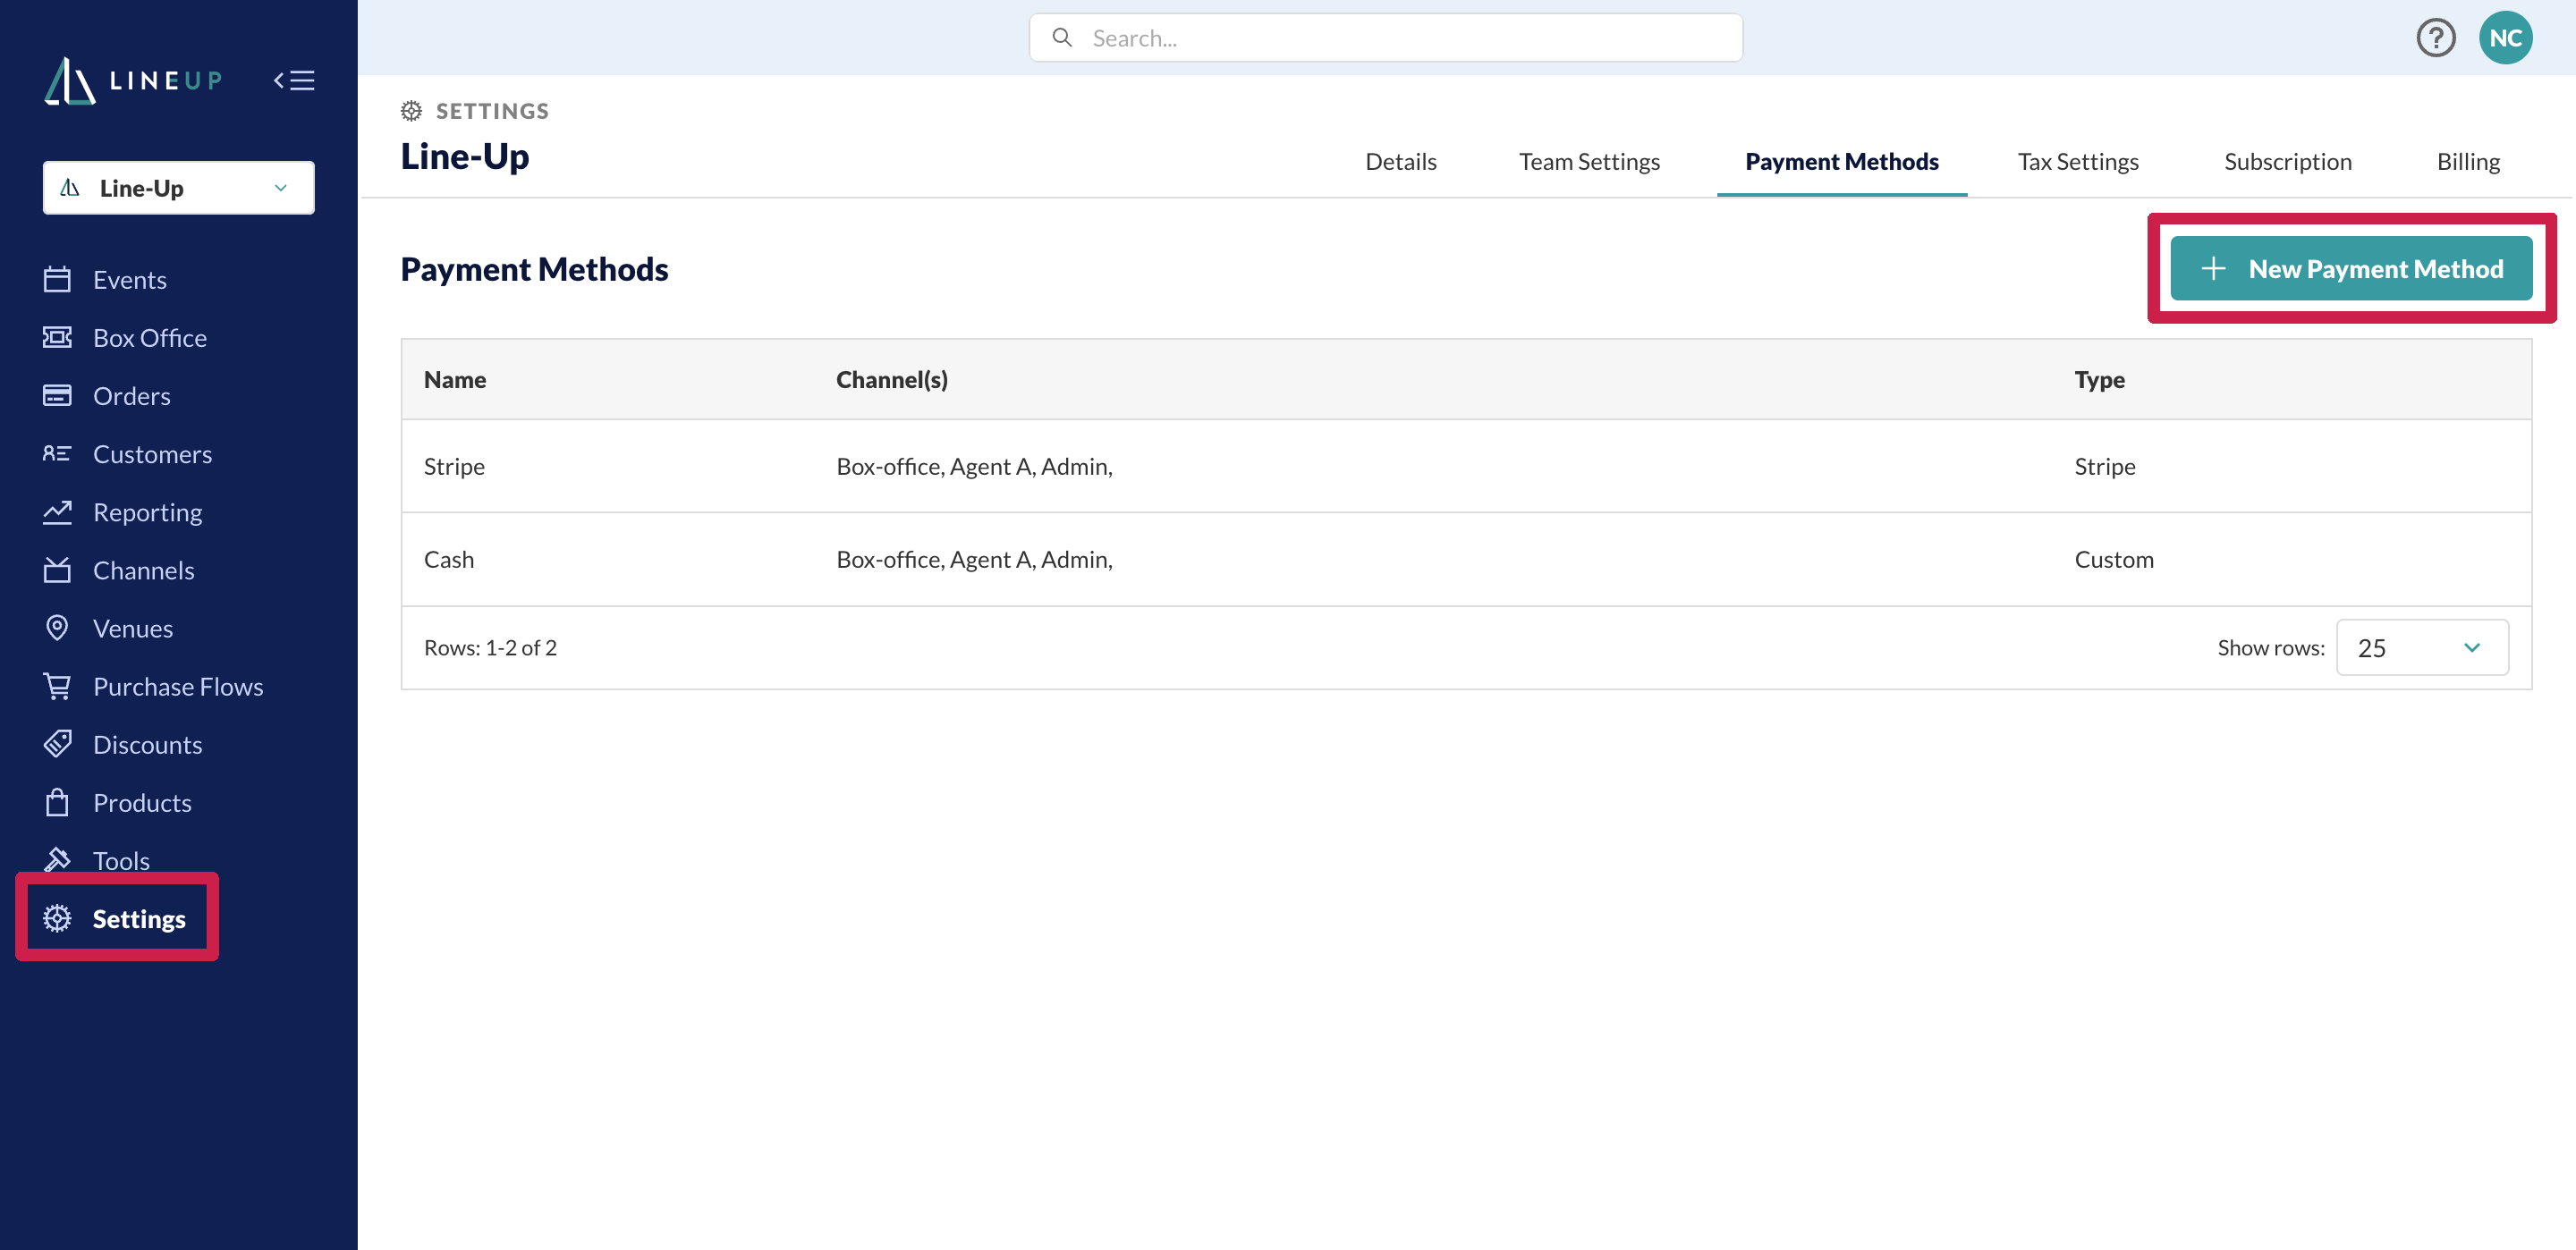Open Venues from the sidebar
Viewport: 2576px width, 1250px height.
point(132,627)
